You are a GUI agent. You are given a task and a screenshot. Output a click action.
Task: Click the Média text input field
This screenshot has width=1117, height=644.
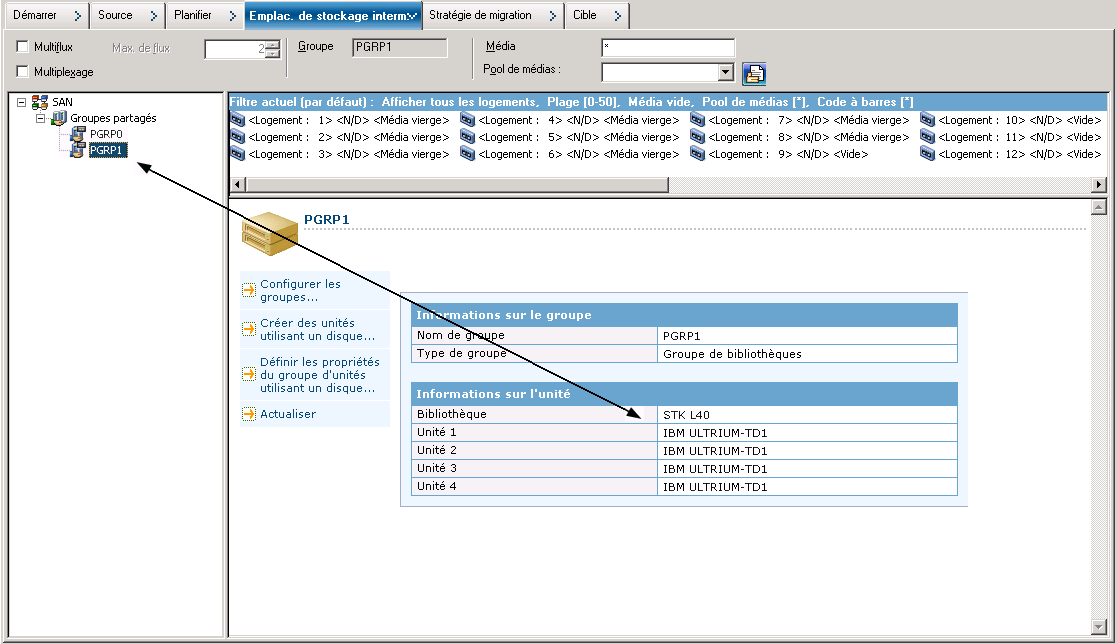(667, 48)
